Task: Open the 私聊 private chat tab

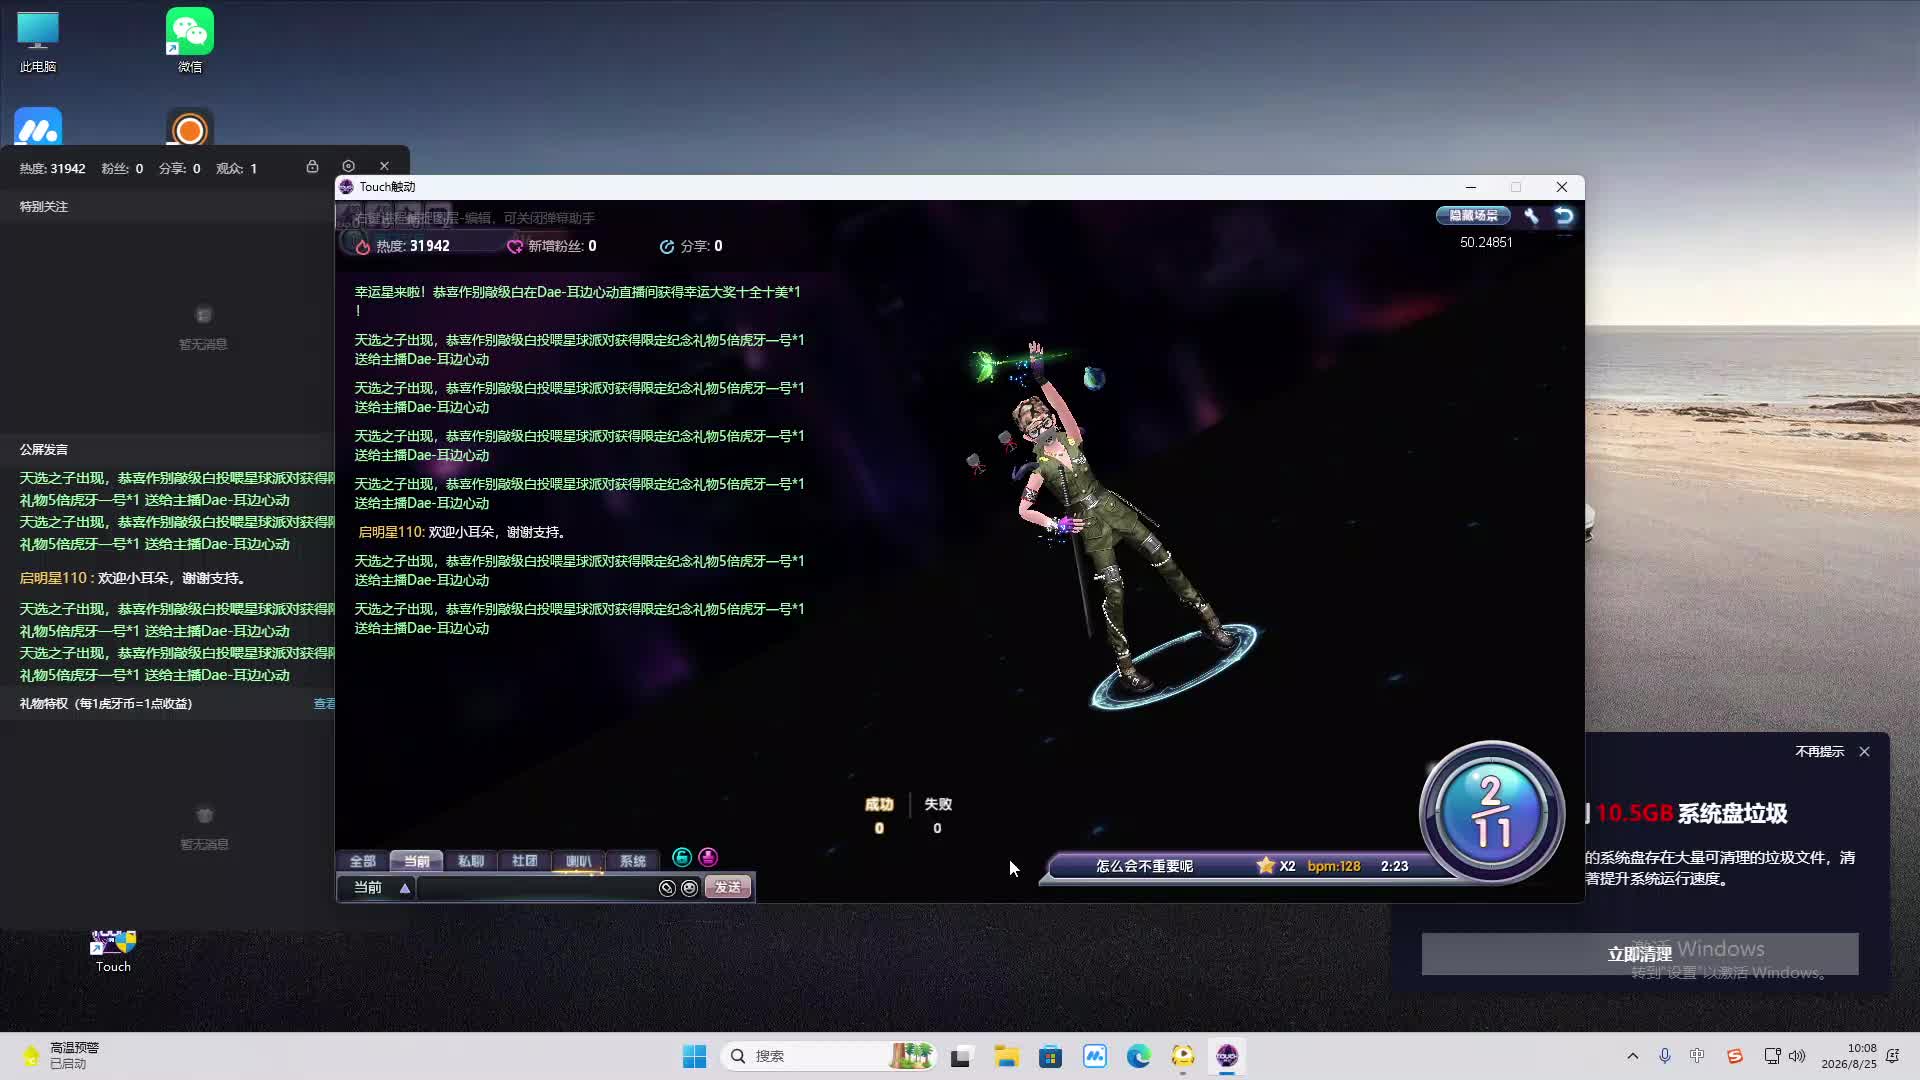Action: (471, 861)
